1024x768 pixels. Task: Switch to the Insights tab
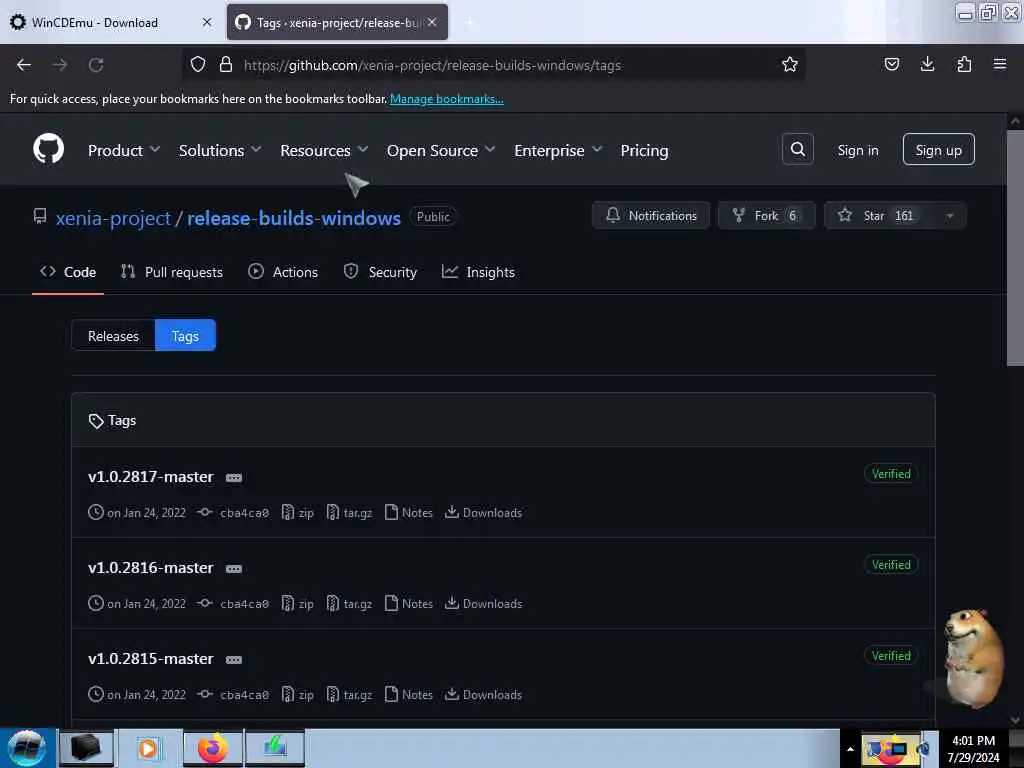(x=478, y=272)
